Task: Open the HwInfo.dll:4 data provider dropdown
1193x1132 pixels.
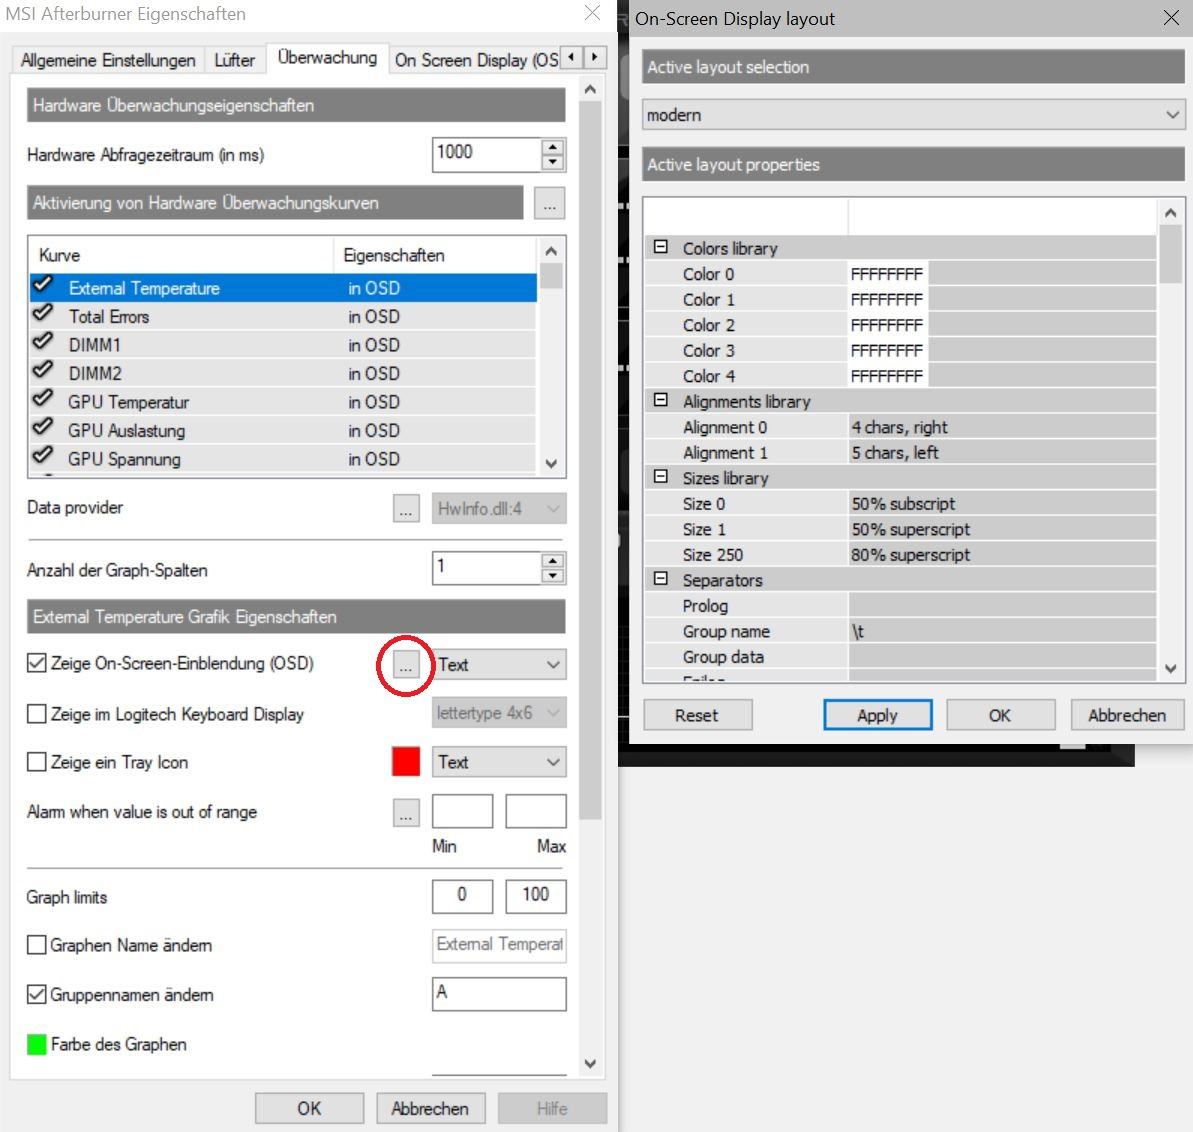Action: point(499,509)
